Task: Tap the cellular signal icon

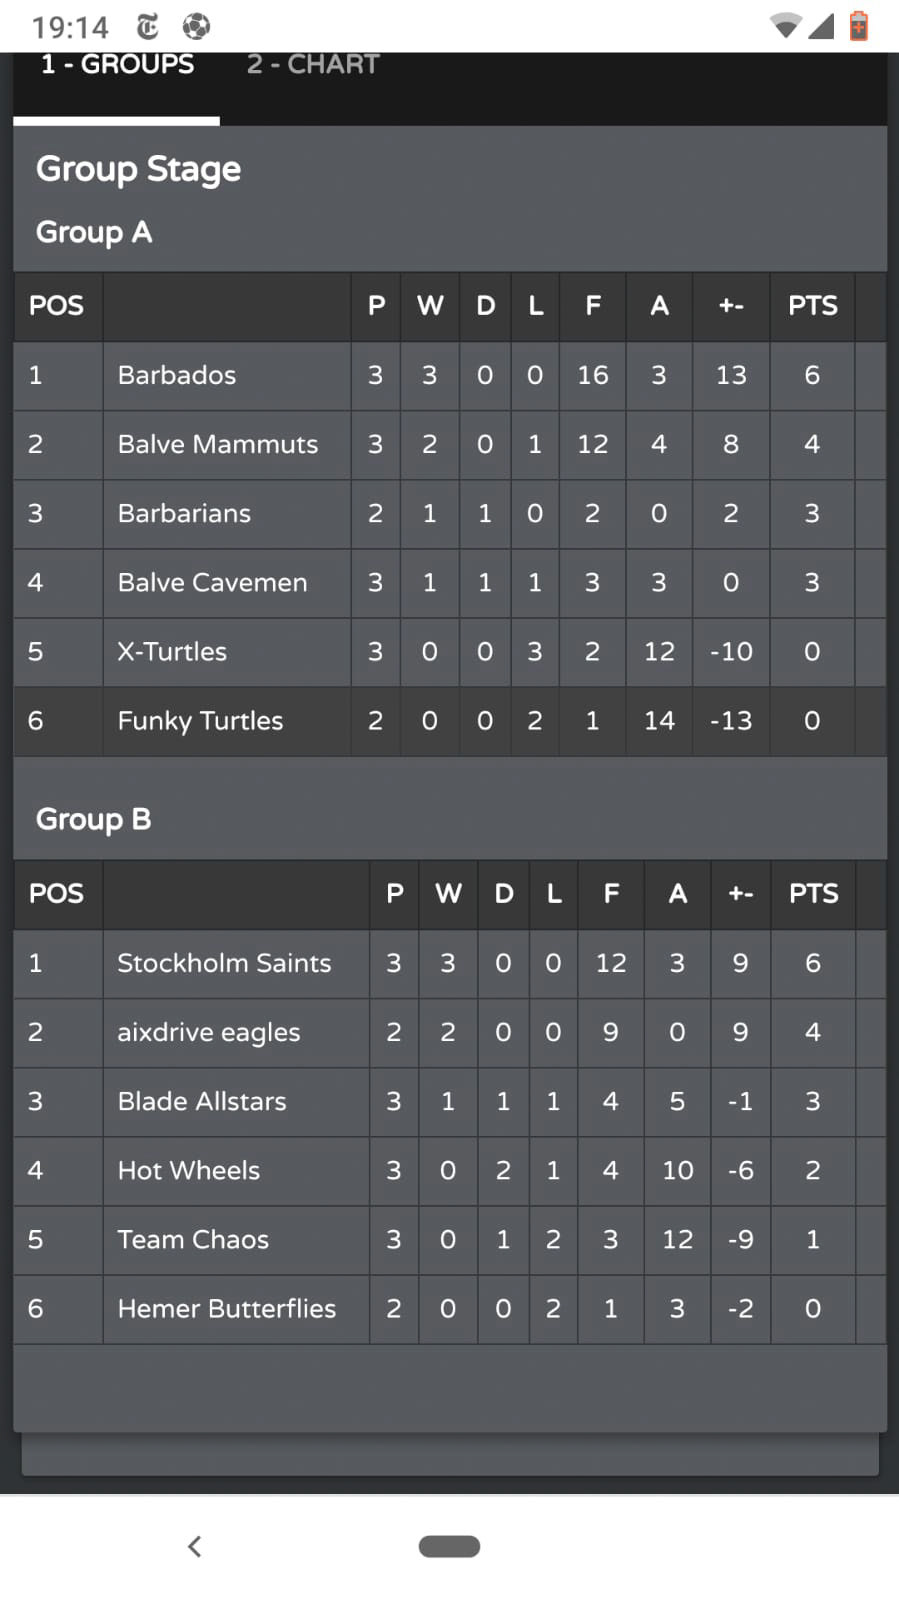Action: click(x=821, y=26)
